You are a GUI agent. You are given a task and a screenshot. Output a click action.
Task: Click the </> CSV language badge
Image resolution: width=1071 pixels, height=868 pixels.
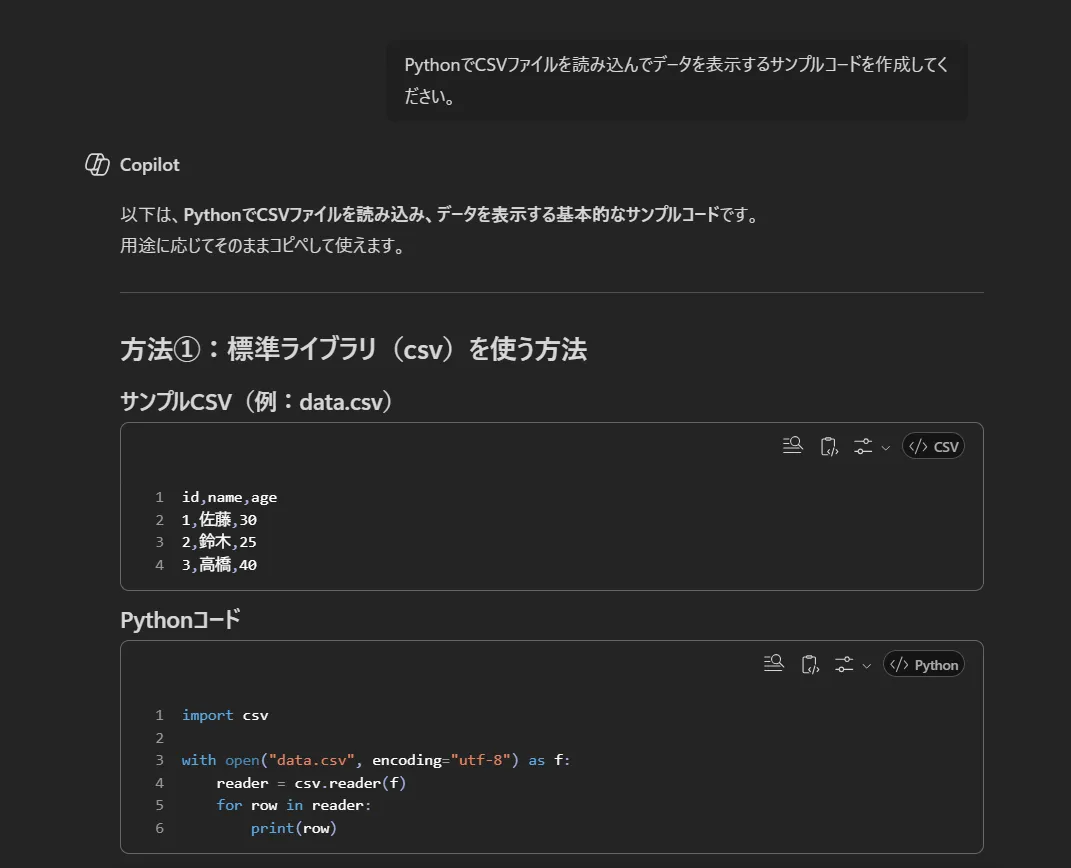pos(932,446)
